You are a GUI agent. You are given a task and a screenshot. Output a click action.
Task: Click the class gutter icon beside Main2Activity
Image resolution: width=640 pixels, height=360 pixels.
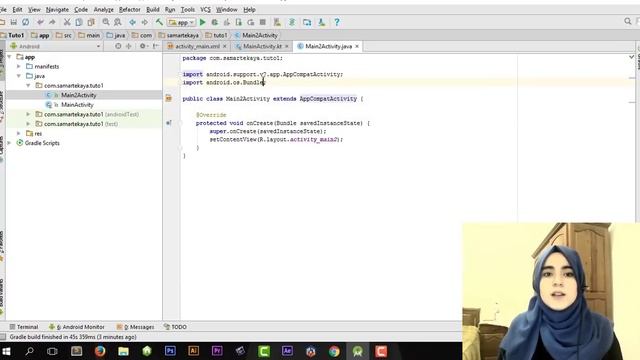[x=169, y=98]
